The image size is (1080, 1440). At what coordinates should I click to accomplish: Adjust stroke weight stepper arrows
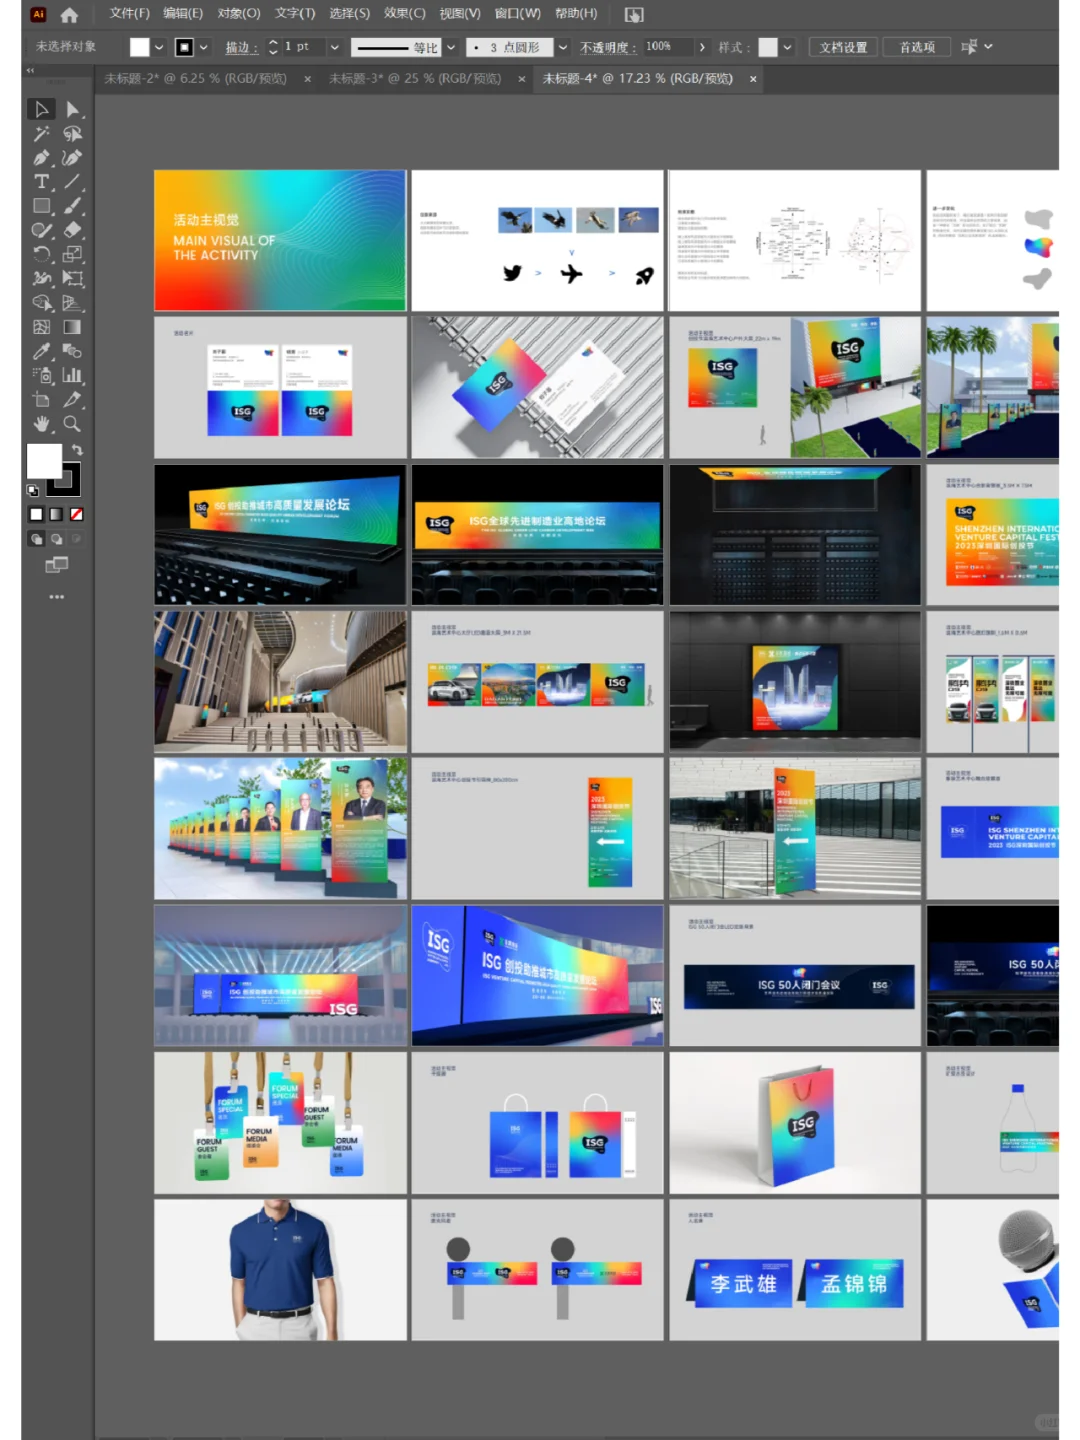tap(273, 47)
